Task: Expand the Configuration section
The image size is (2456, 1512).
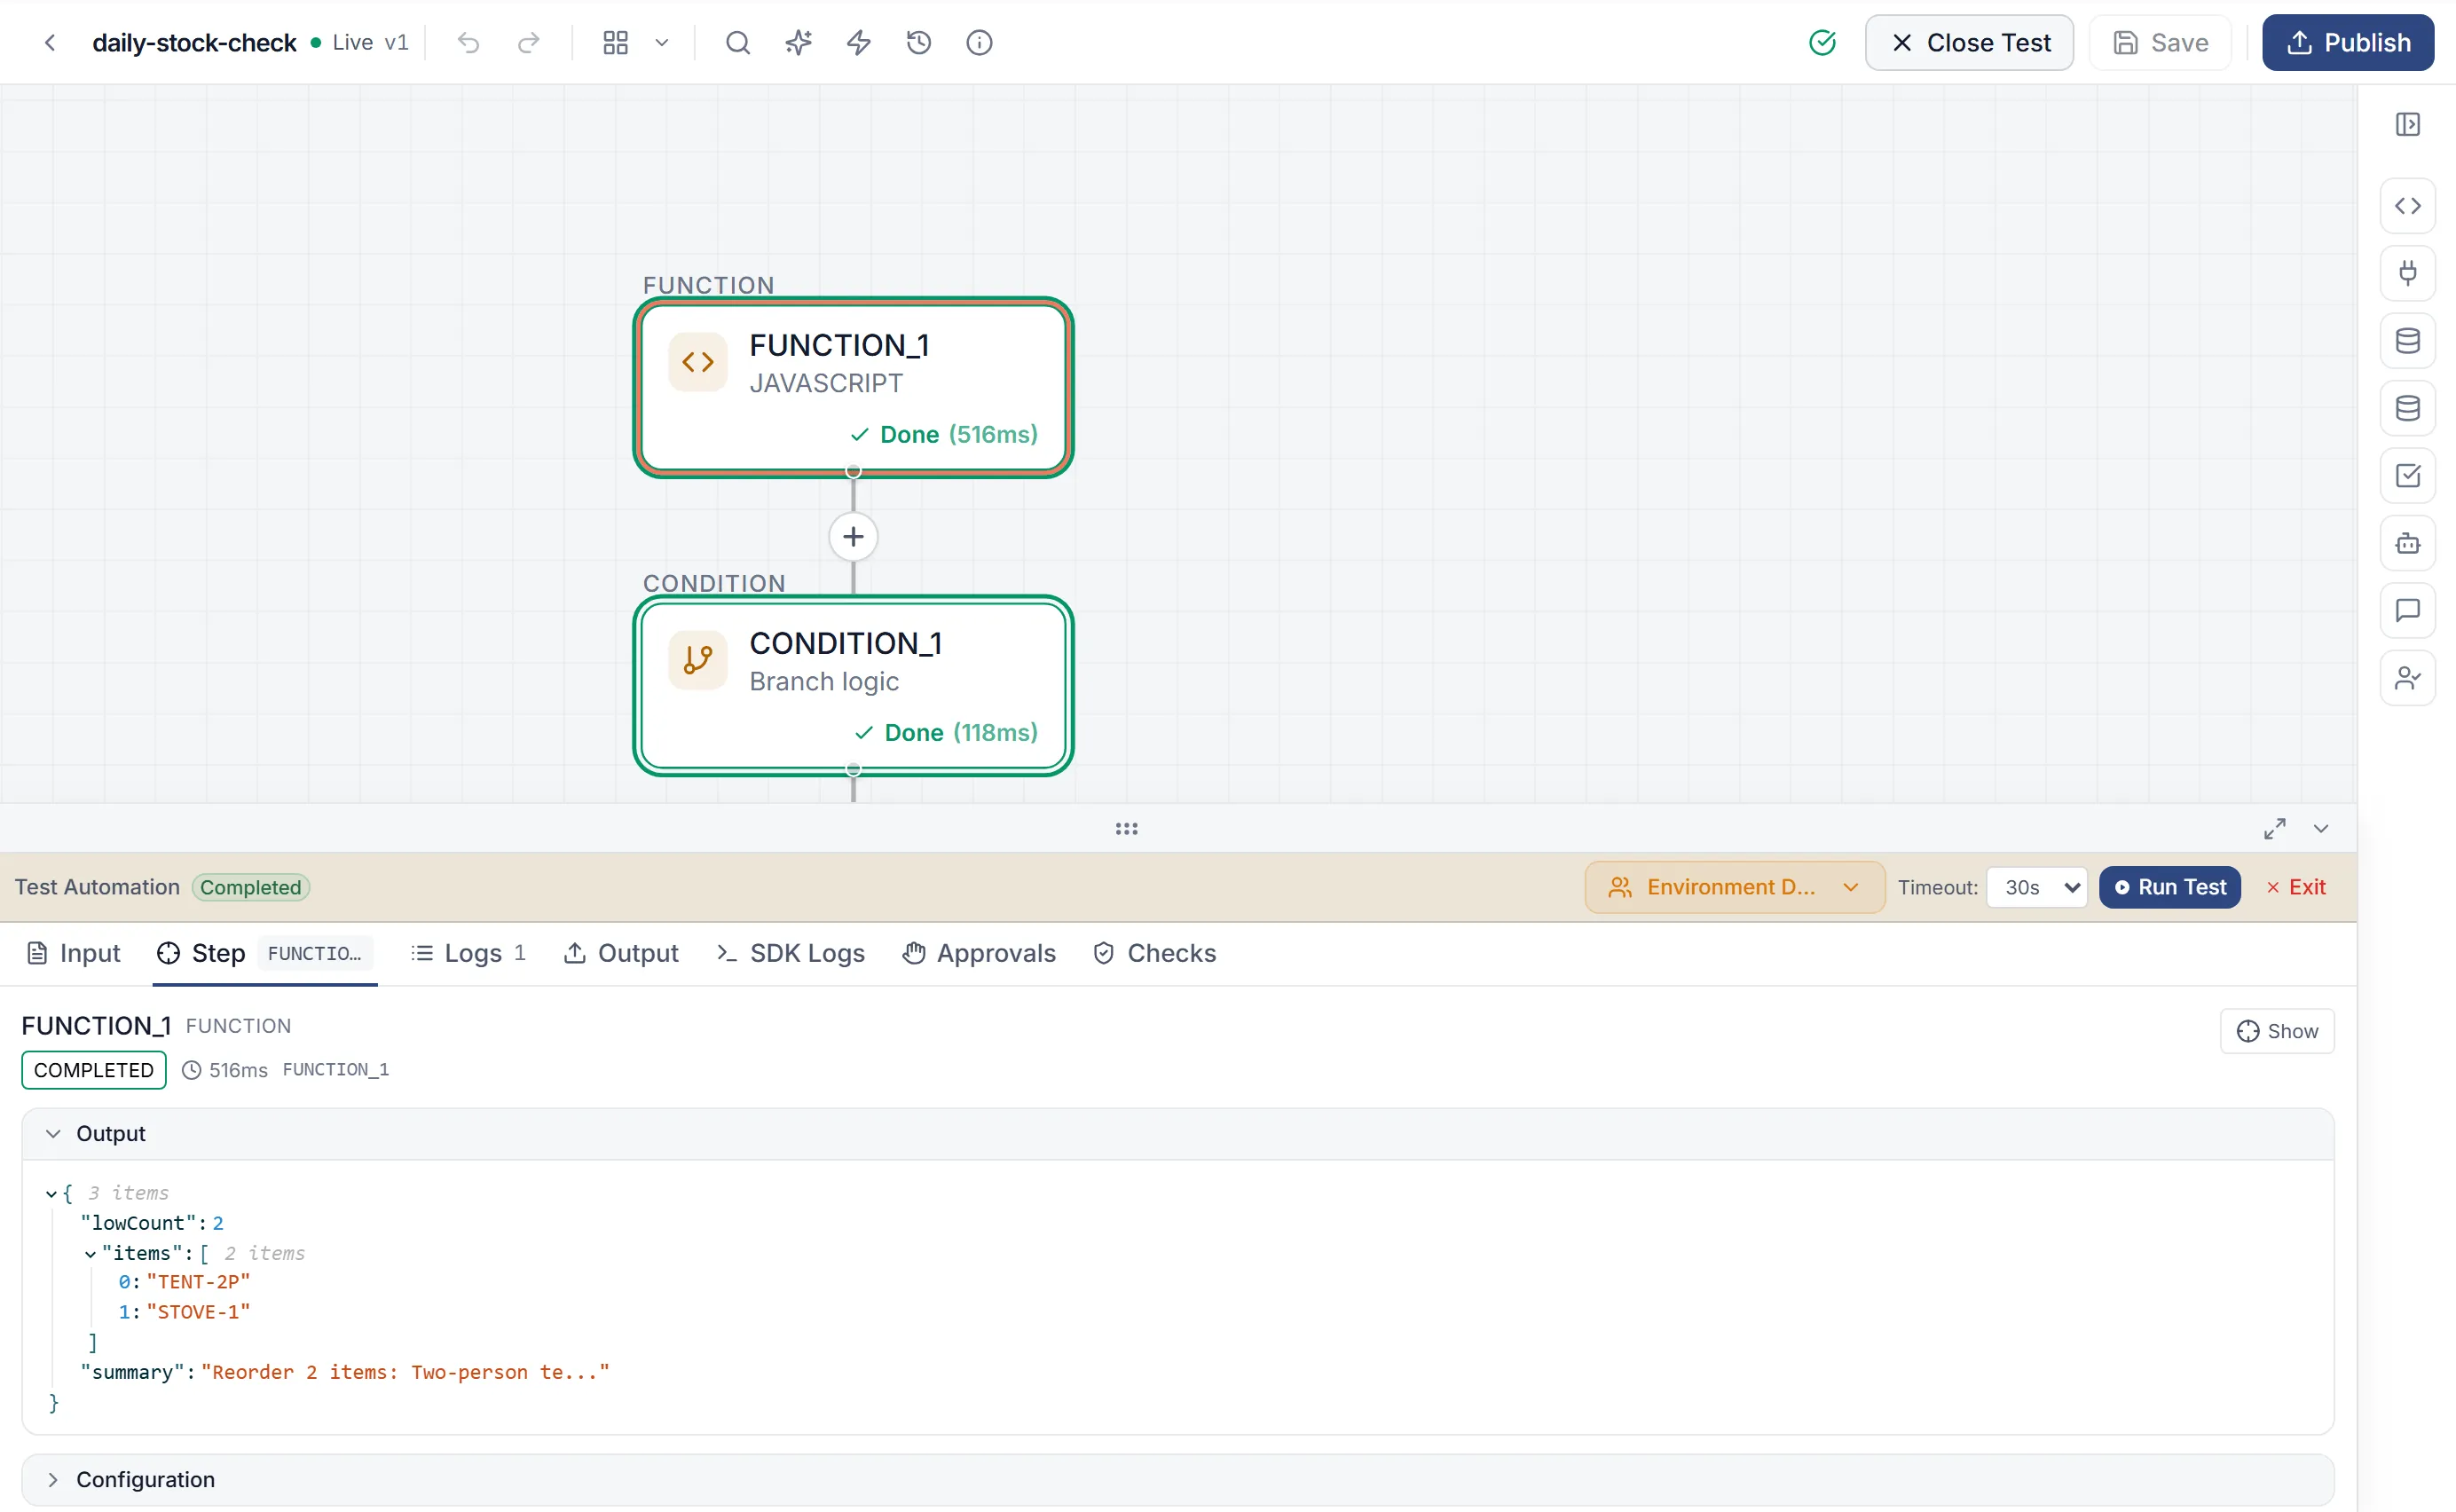Action: 1177,1479
